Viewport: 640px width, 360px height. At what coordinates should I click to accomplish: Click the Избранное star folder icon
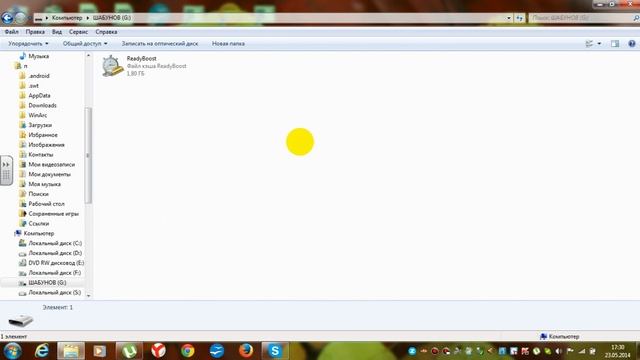point(23,135)
